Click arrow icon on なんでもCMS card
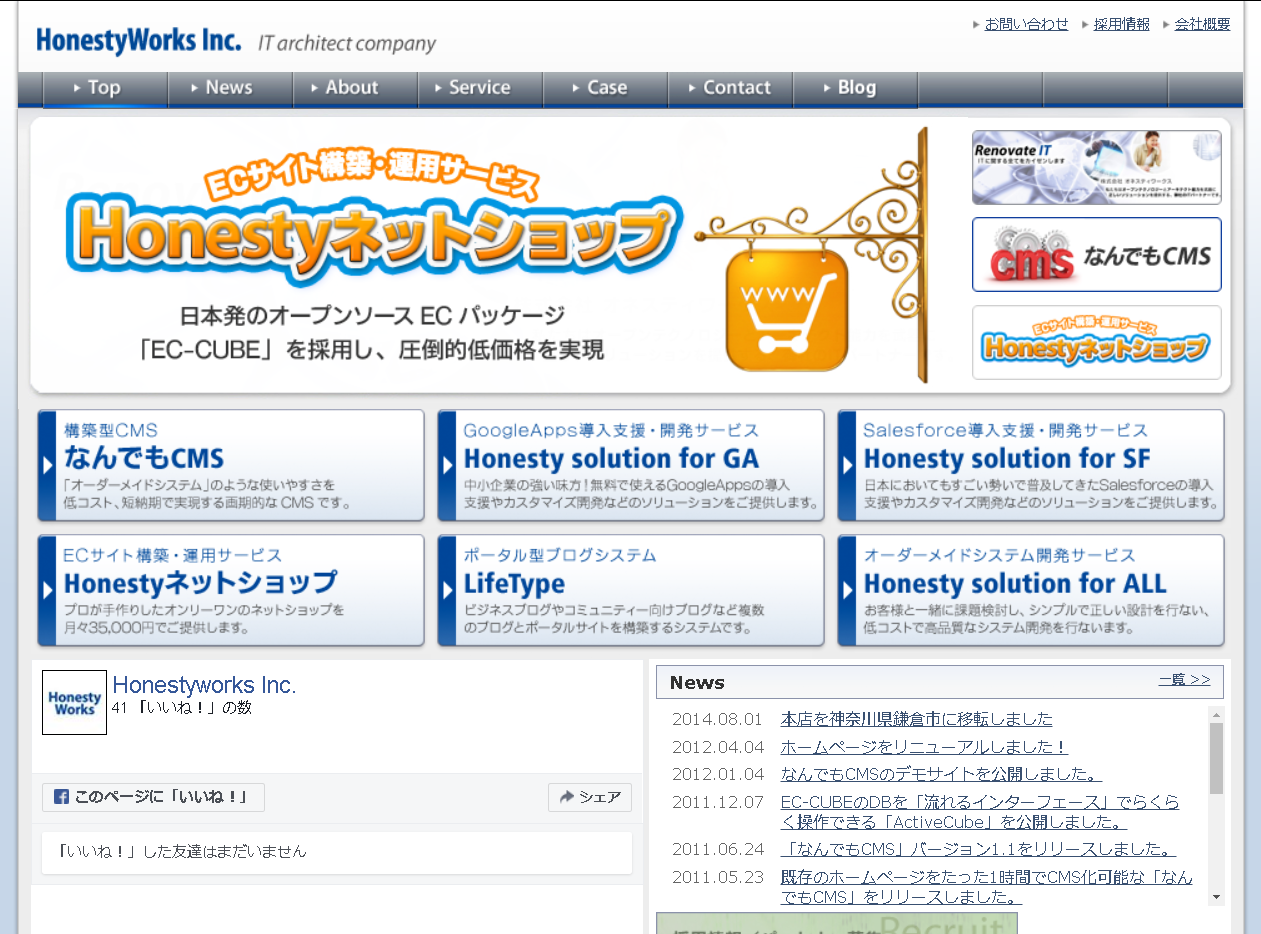This screenshot has height=934, width=1261. tap(48, 466)
